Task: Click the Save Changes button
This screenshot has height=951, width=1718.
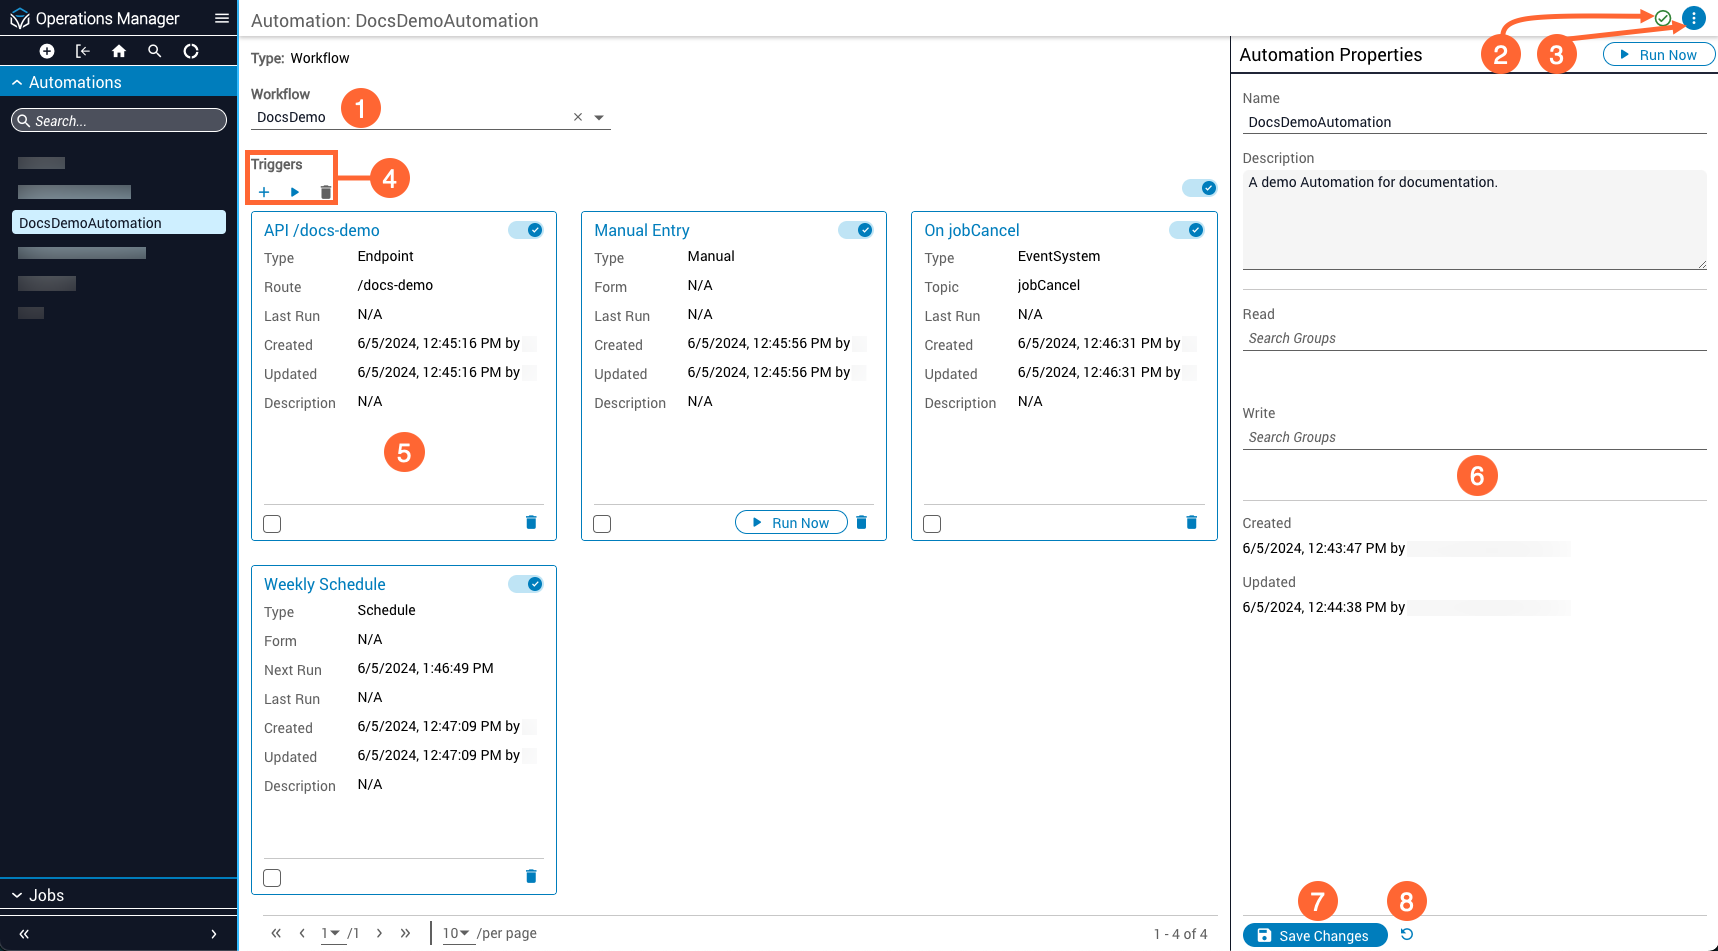Action: pyautogui.click(x=1314, y=935)
